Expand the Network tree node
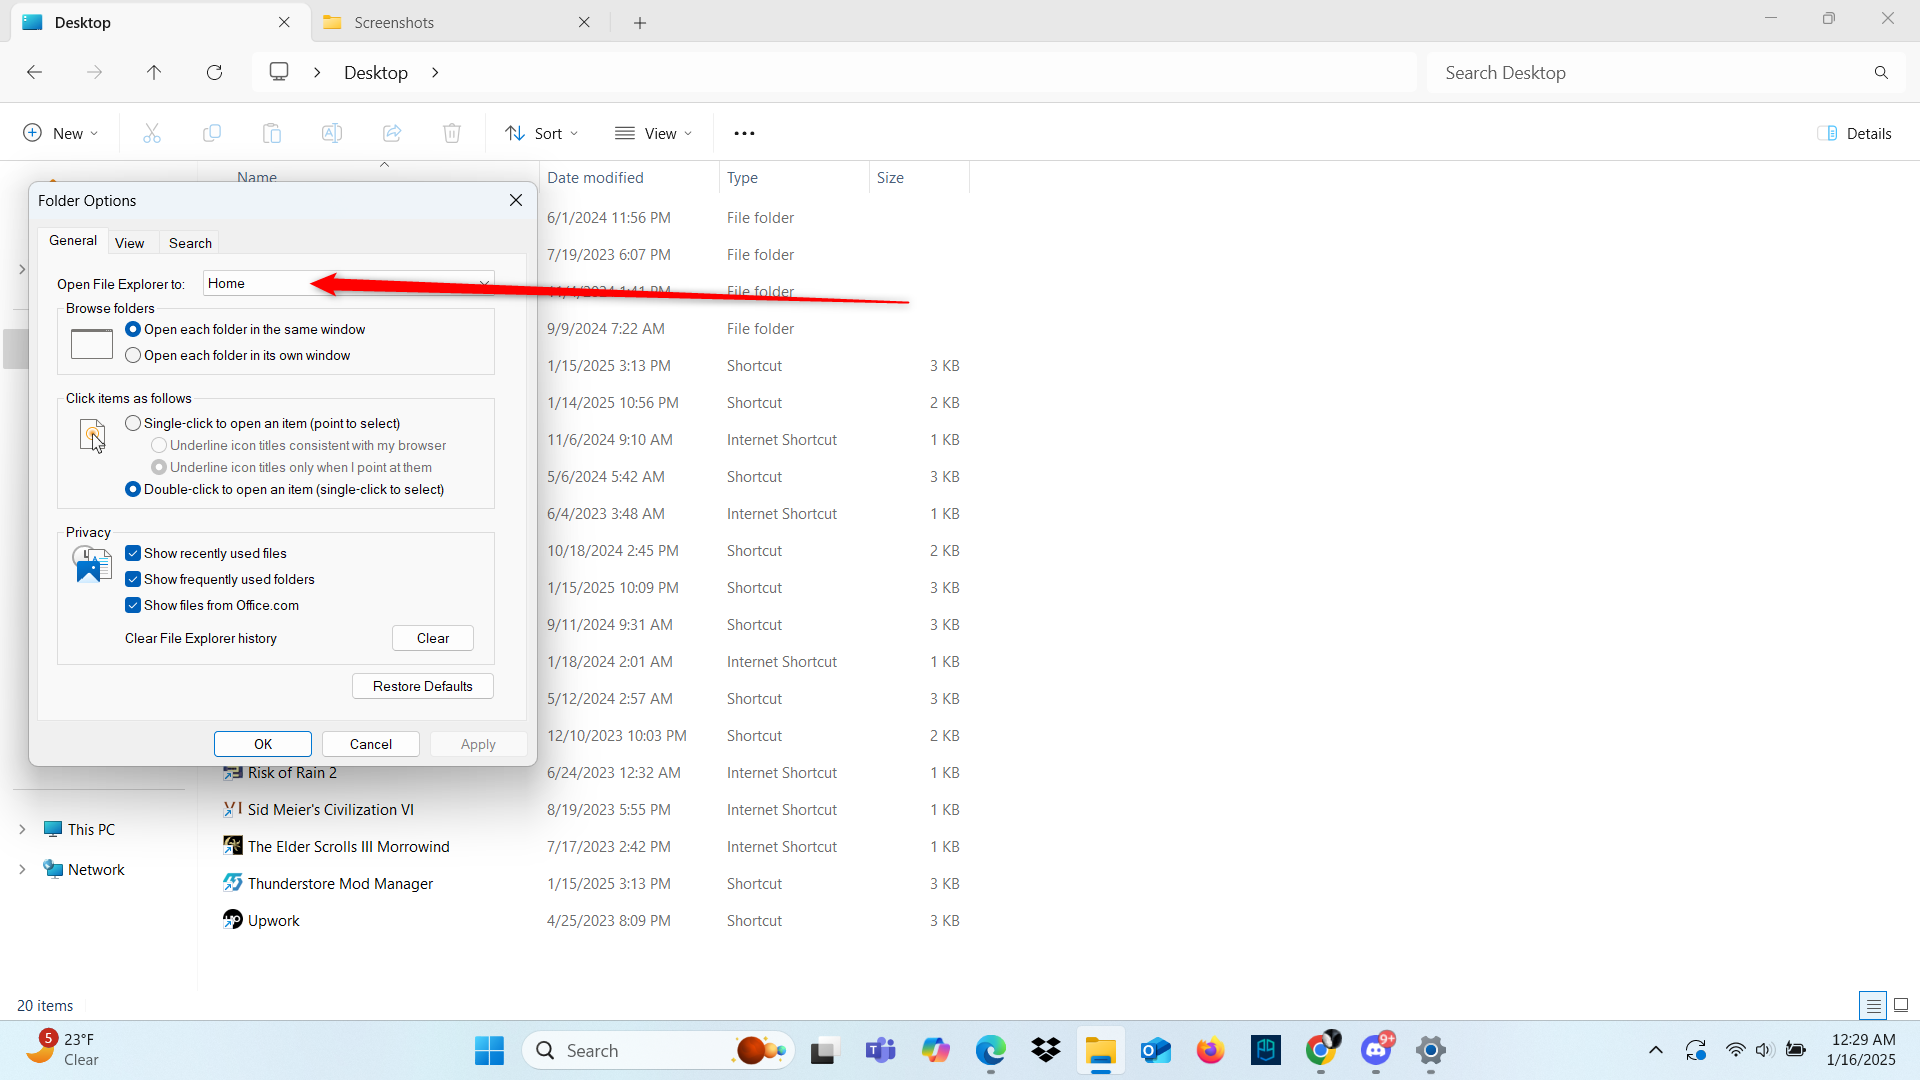This screenshot has width=1920, height=1080. (x=22, y=869)
